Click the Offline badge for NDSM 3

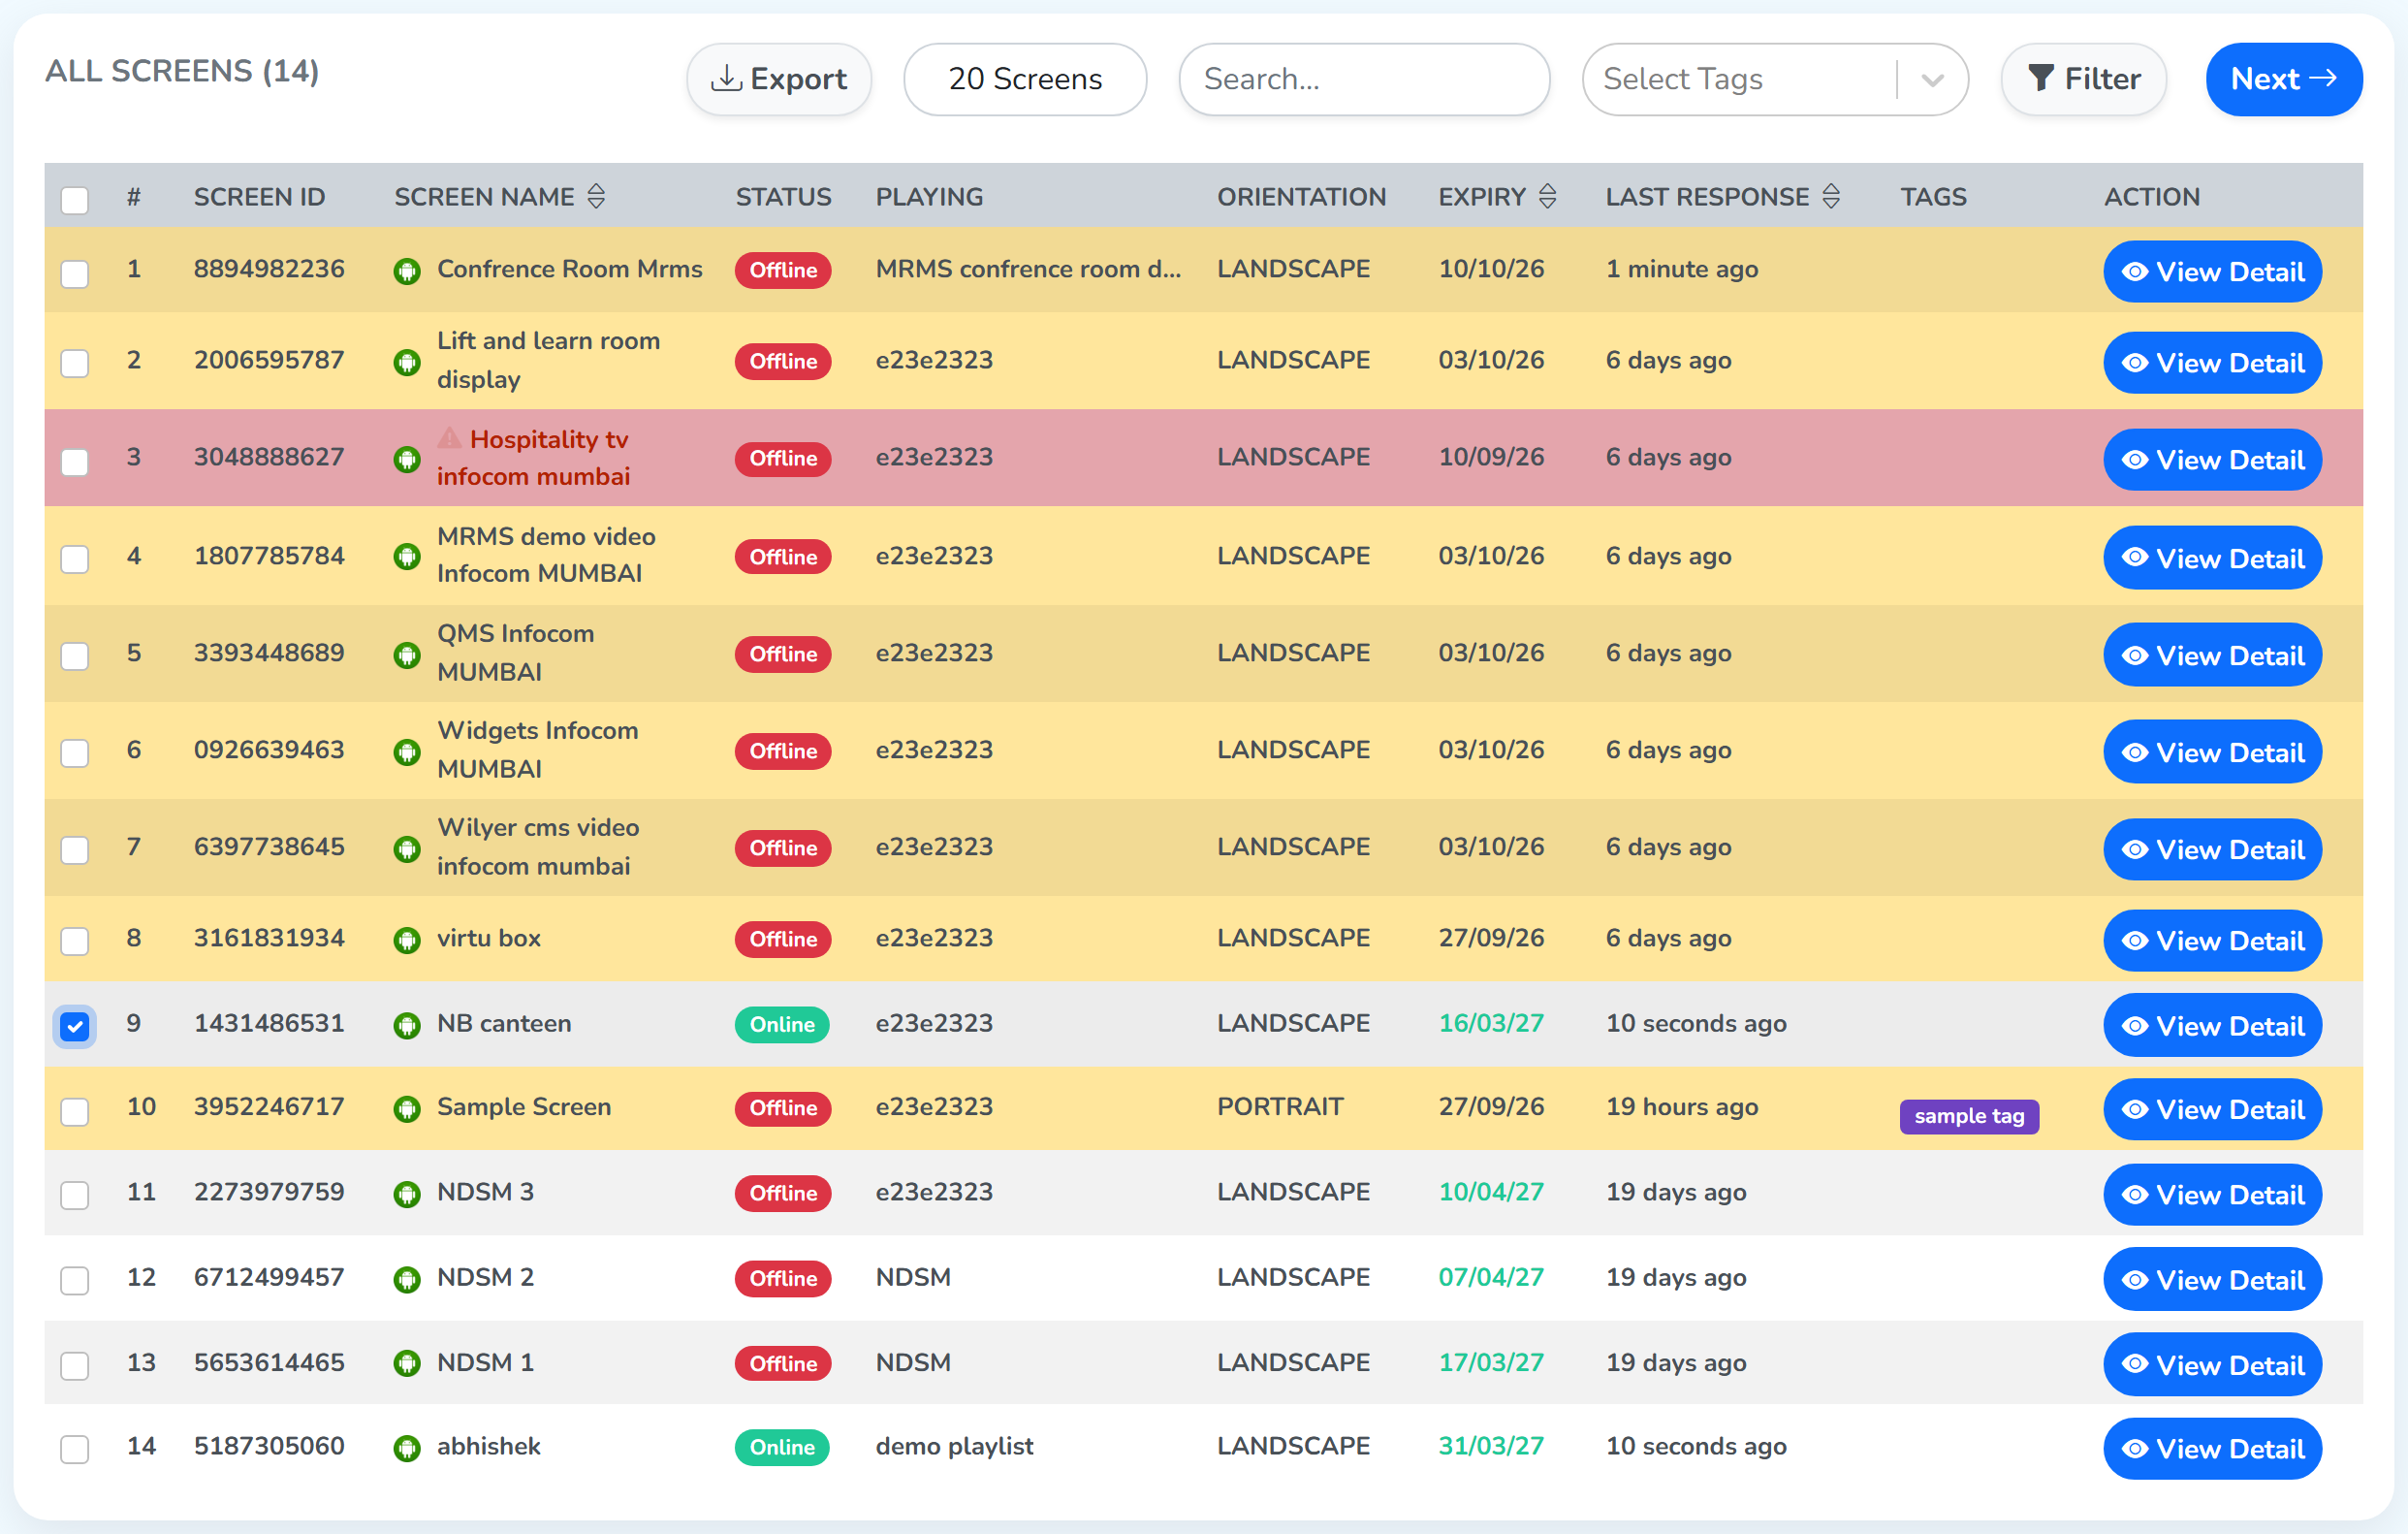point(783,1194)
